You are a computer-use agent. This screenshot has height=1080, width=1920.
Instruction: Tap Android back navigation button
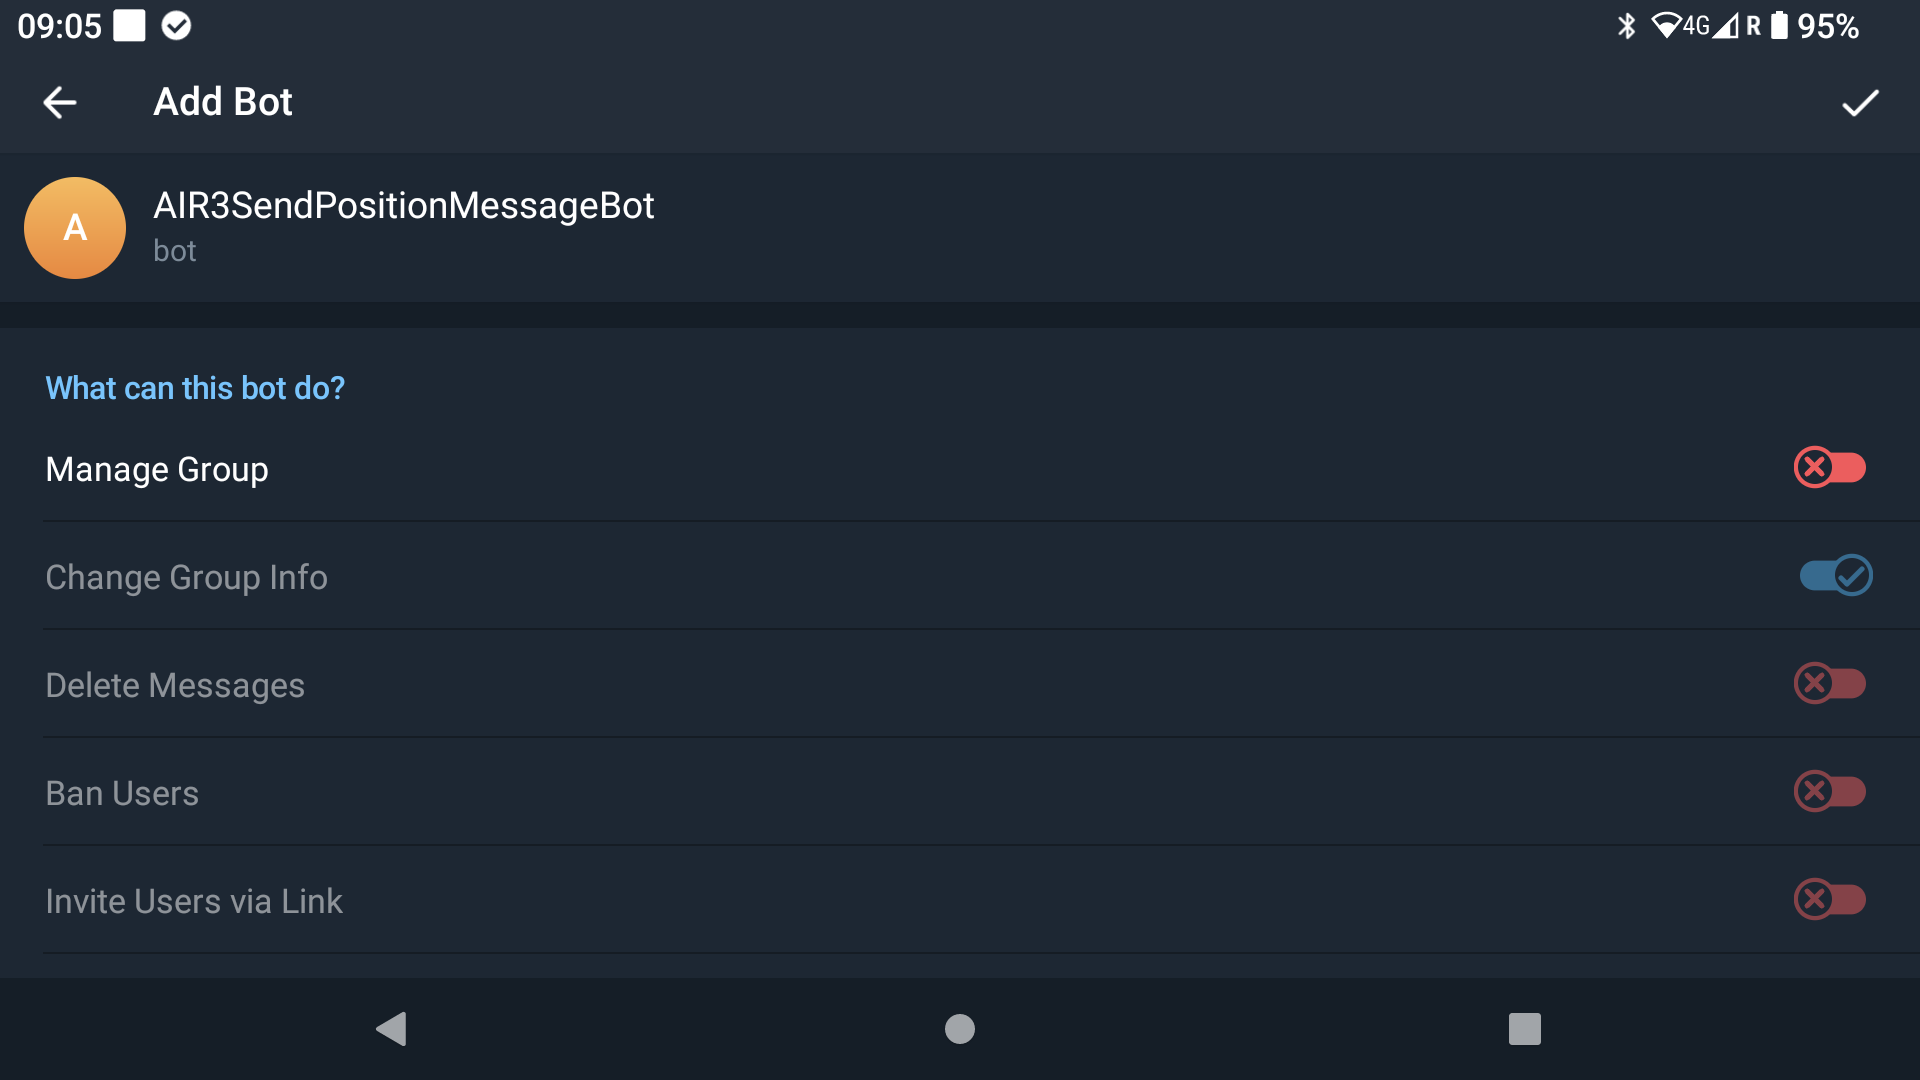(x=391, y=1029)
